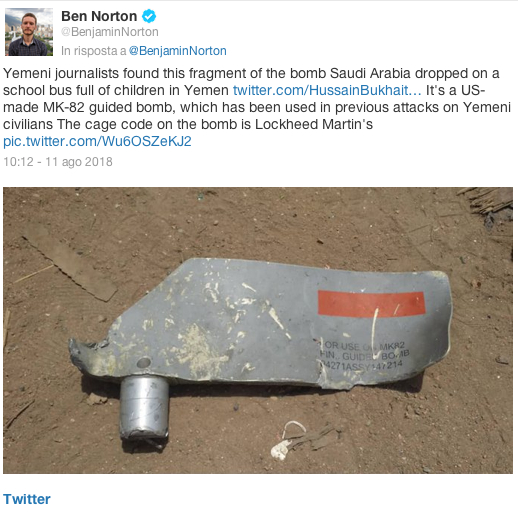Image resolution: width=518 pixels, height=515 pixels.
Task: Click the 10:12 - 11 ago 2018 timestamp
Action: [58, 162]
